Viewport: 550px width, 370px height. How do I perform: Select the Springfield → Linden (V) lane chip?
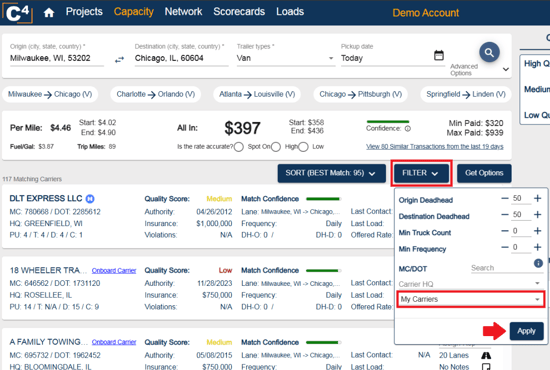pos(466,94)
